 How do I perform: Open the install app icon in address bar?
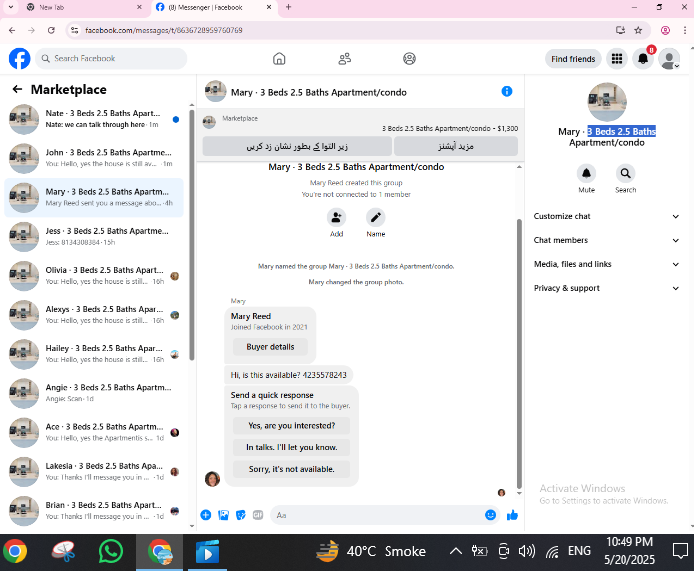(621, 30)
